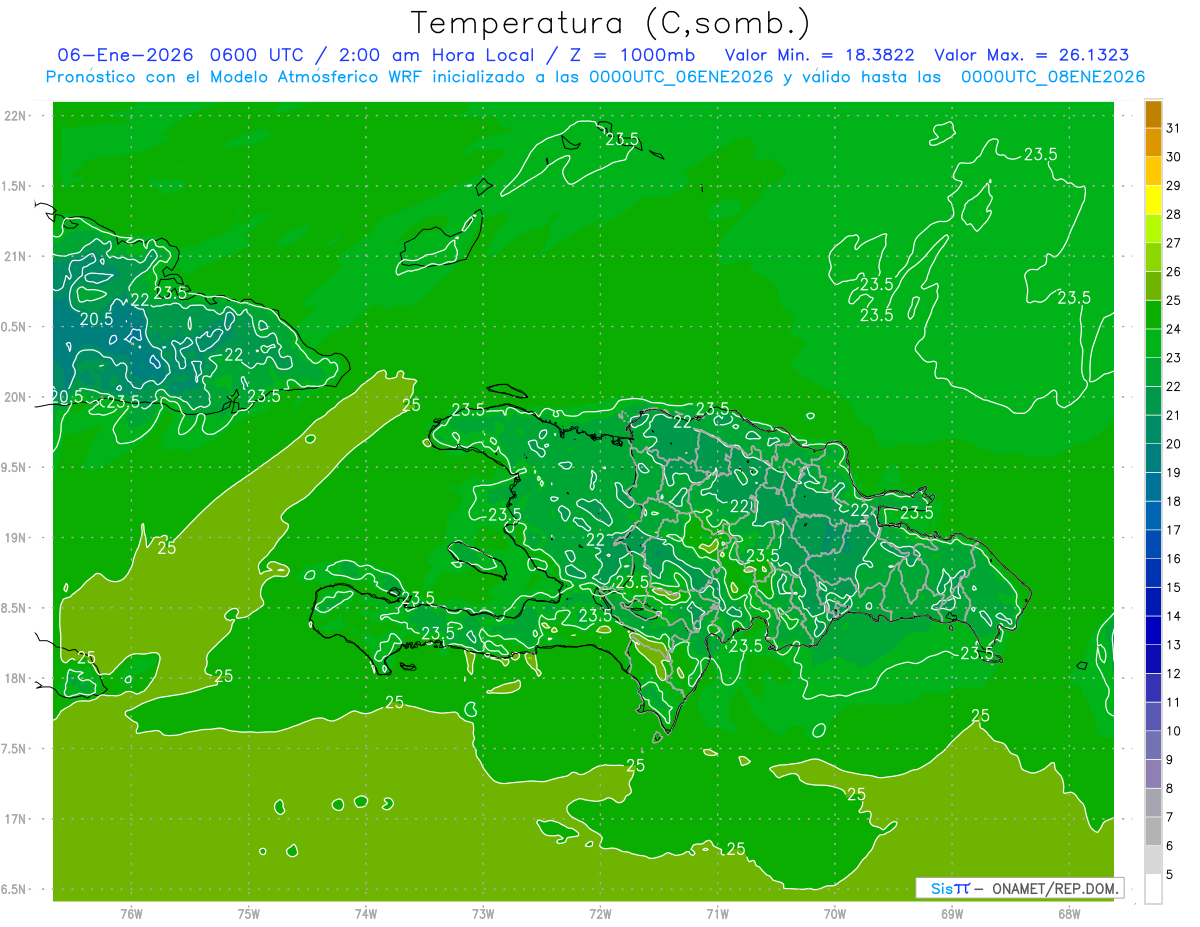The height and width of the screenshot is (927, 1200).
Task: Click the "ONAMET/REP.DOM." credit label
Action: 1055,888
